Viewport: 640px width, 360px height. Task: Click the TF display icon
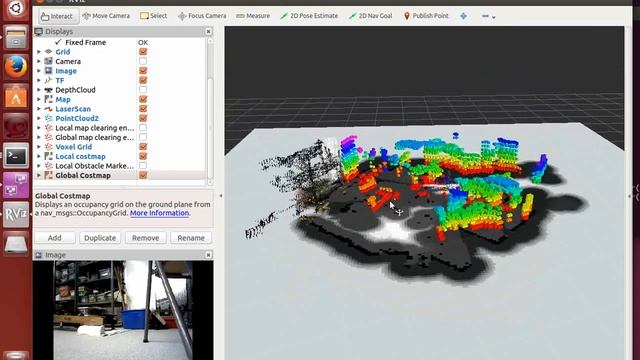[x=49, y=80]
